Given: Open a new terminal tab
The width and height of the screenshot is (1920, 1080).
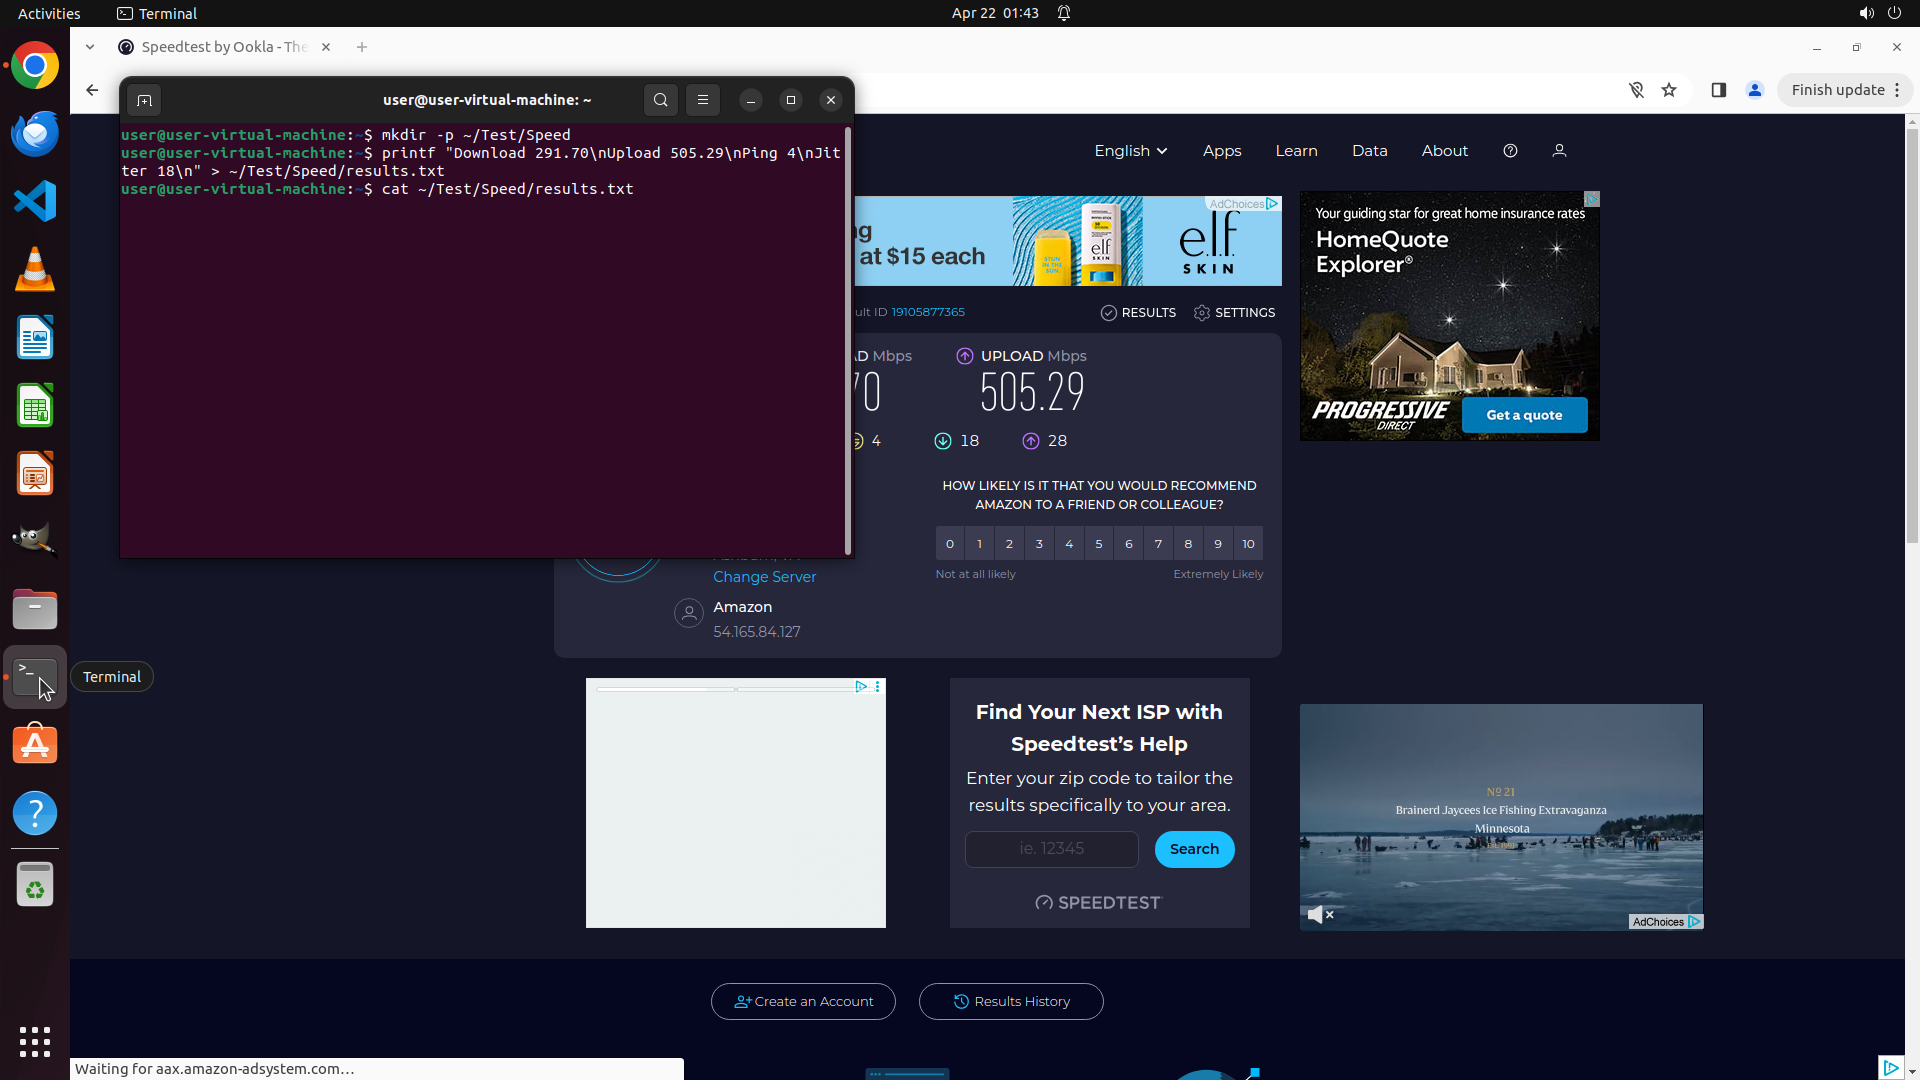Looking at the screenshot, I should [x=144, y=100].
